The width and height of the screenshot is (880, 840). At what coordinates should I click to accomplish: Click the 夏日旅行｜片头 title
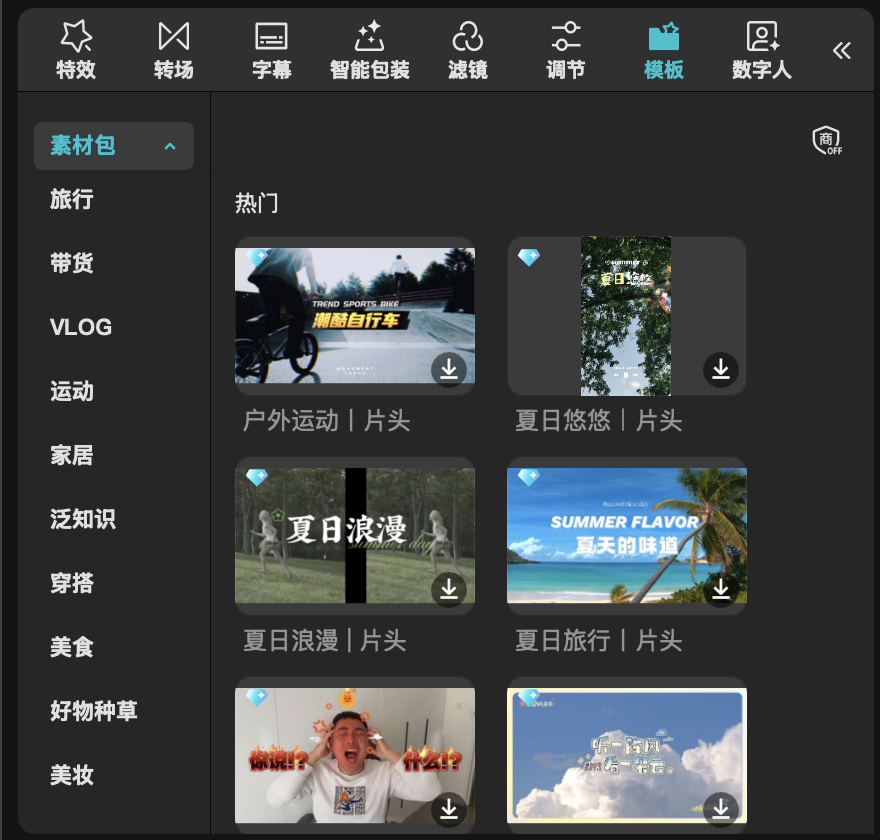[x=599, y=640]
